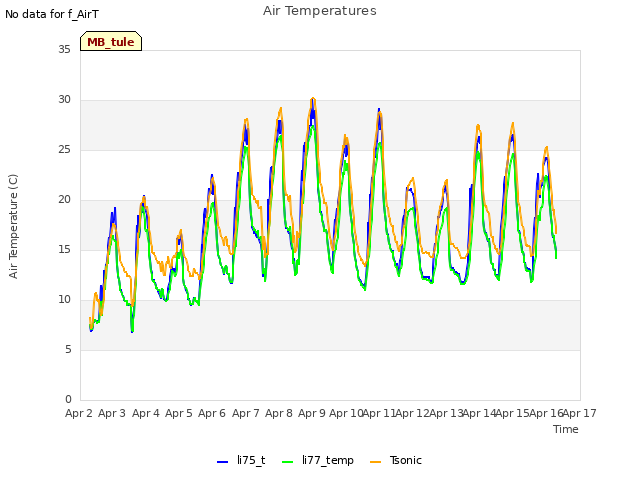This screenshot has height=480, width=640.
Task: Click the Apr 5 x-axis tick label
Action: pos(179,413)
